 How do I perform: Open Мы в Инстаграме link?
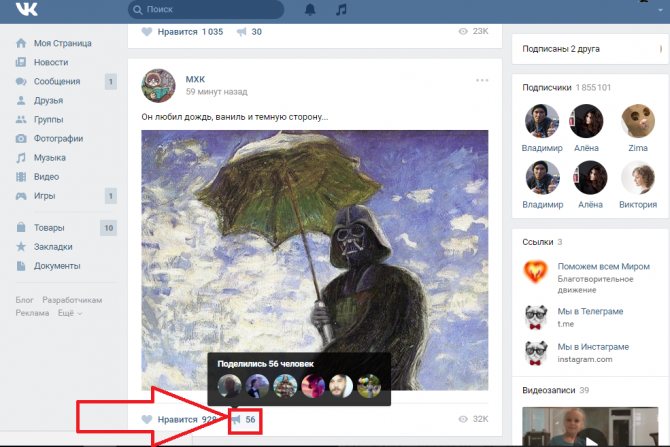pos(593,347)
